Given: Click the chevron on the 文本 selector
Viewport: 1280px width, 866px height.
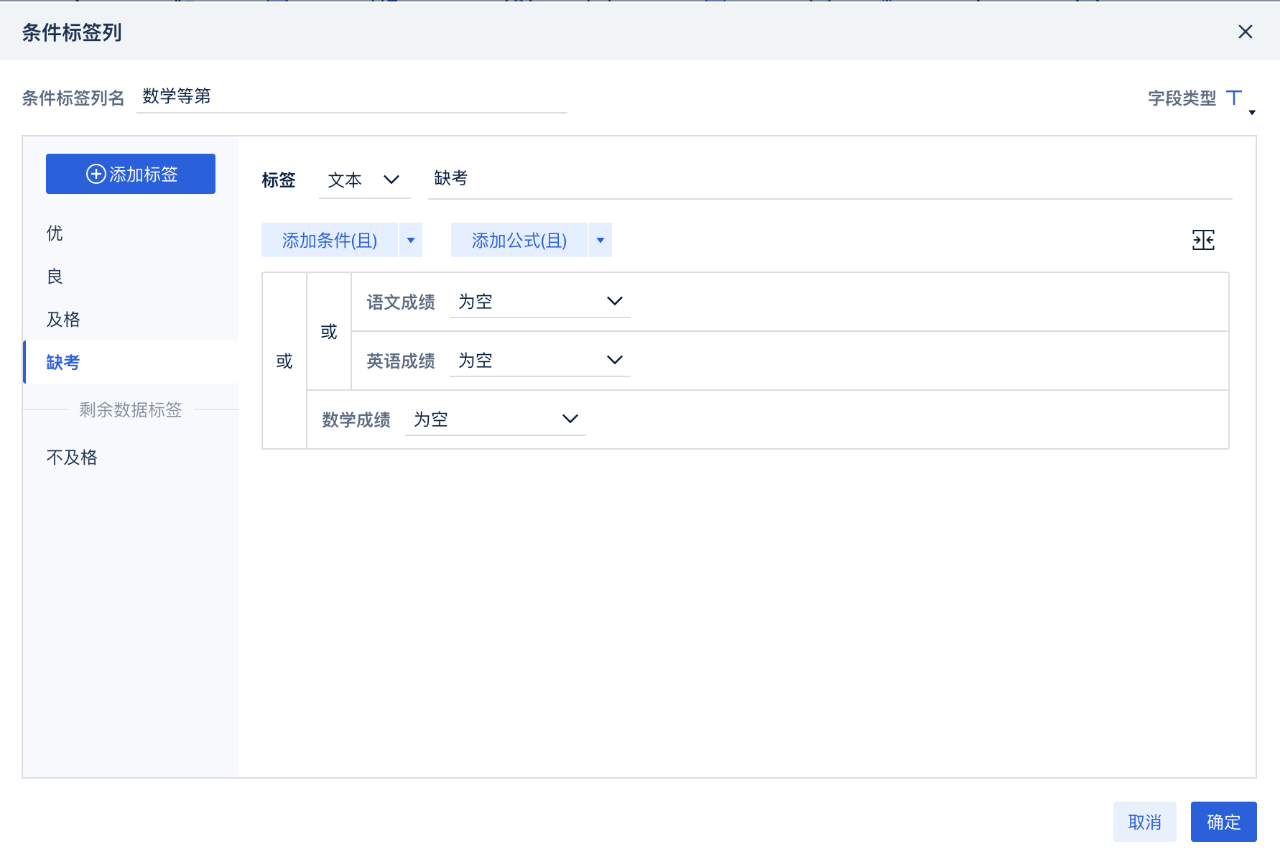Looking at the screenshot, I should pos(392,180).
